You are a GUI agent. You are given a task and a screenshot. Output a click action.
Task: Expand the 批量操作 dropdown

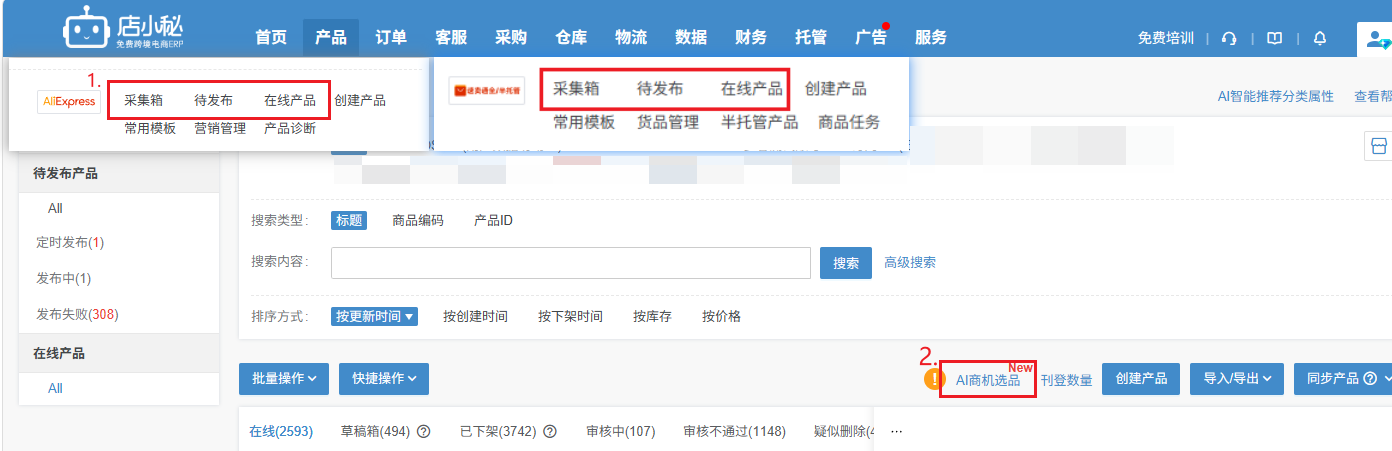coord(284,379)
